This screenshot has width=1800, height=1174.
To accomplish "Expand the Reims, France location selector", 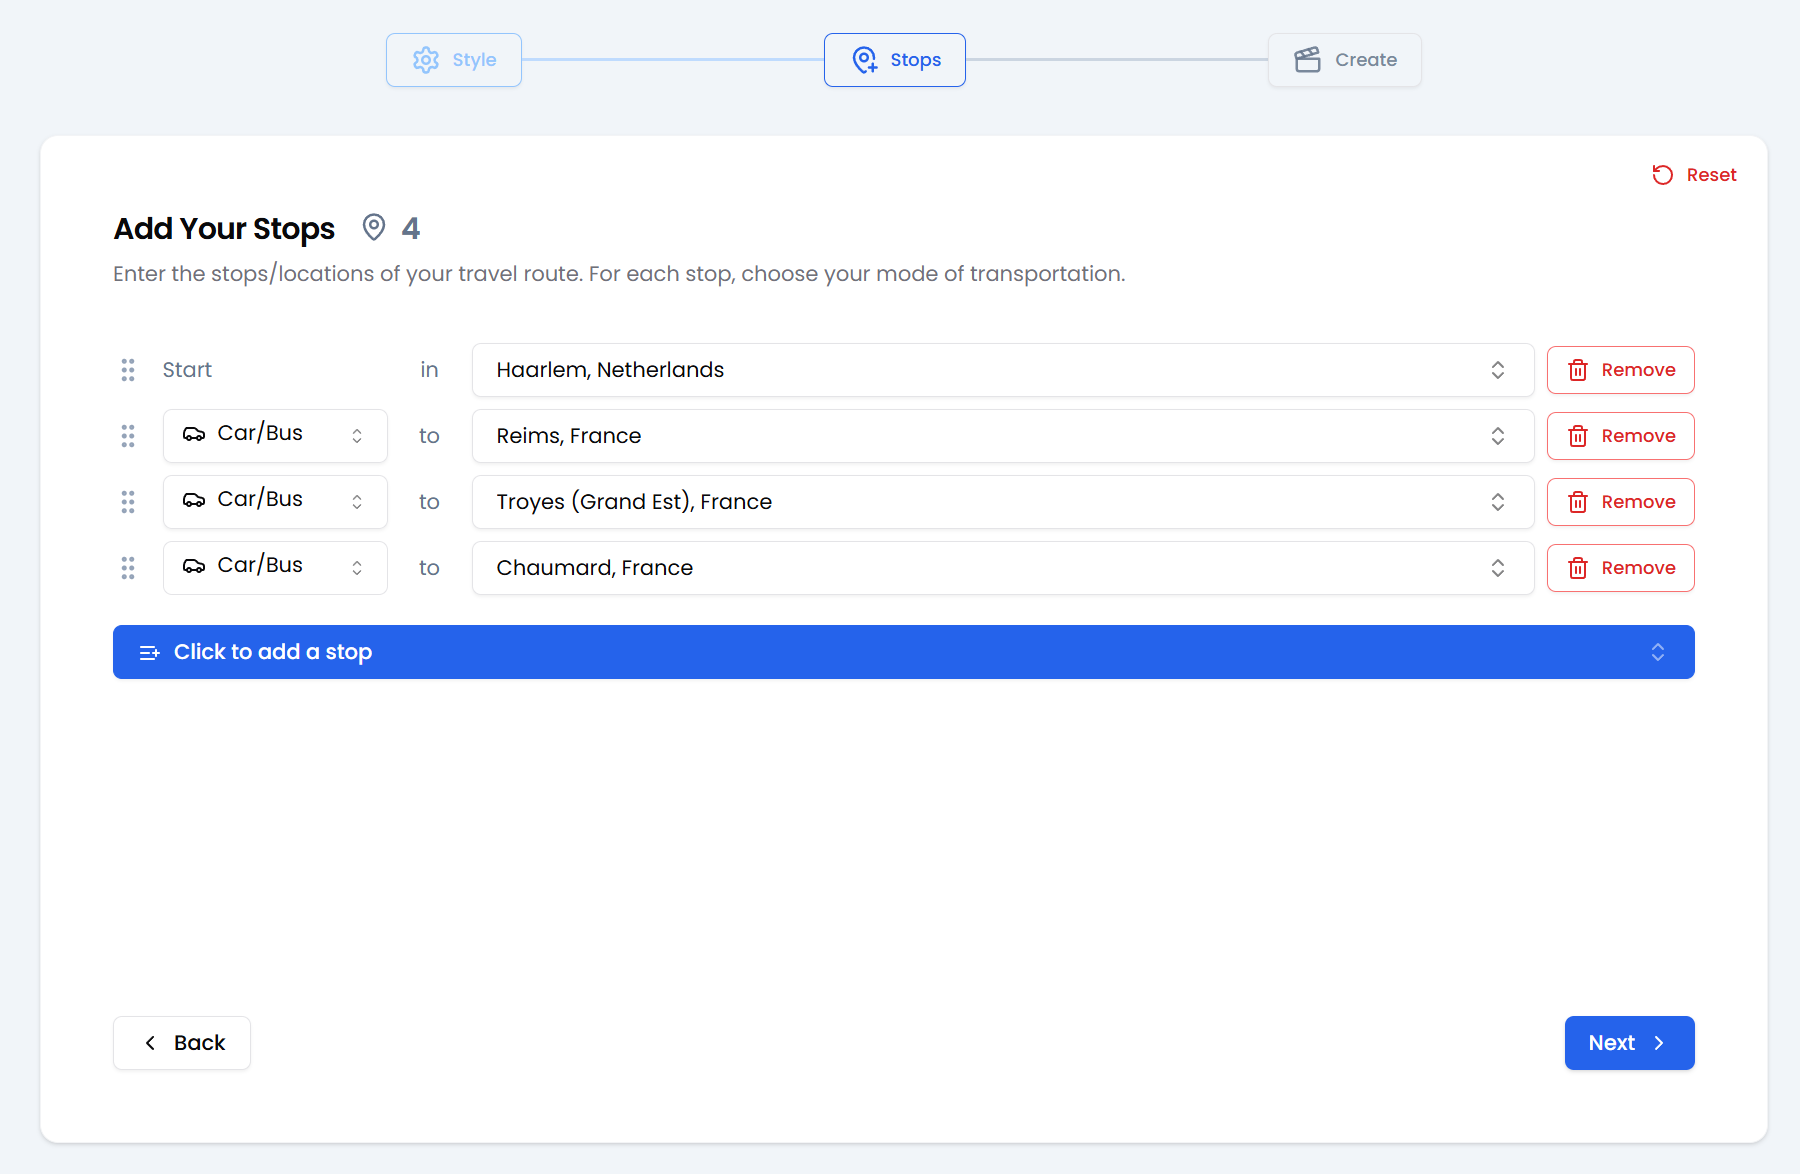I will click(x=1002, y=436).
